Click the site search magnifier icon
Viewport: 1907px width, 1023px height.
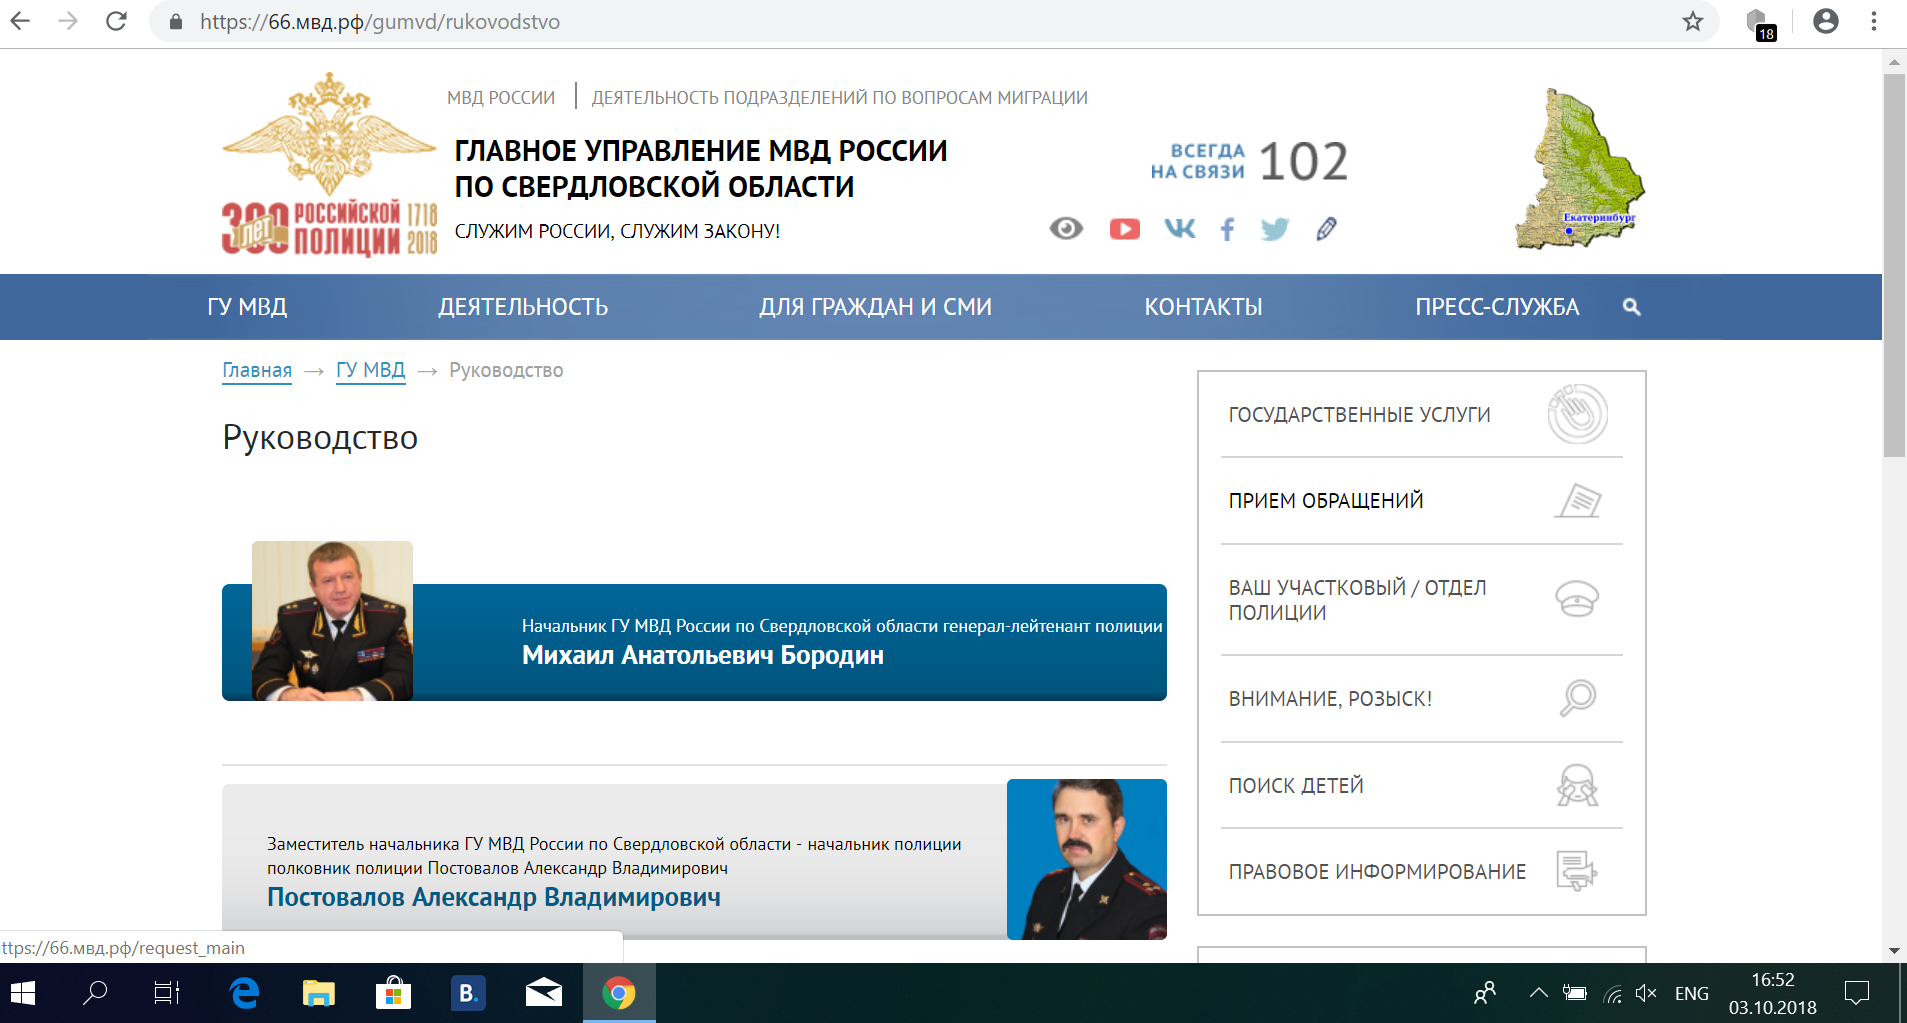(1631, 307)
